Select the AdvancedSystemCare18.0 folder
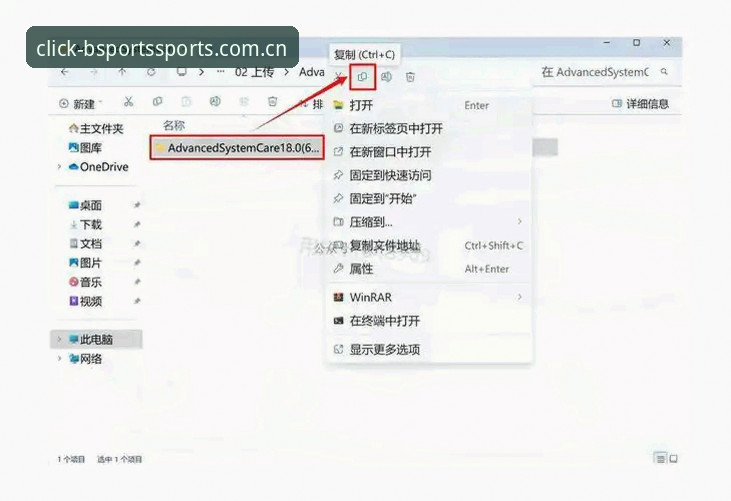731x501 pixels. tap(237, 148)
